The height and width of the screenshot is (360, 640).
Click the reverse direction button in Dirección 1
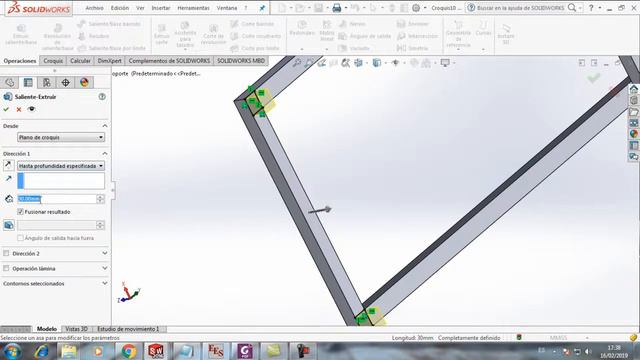8,165
